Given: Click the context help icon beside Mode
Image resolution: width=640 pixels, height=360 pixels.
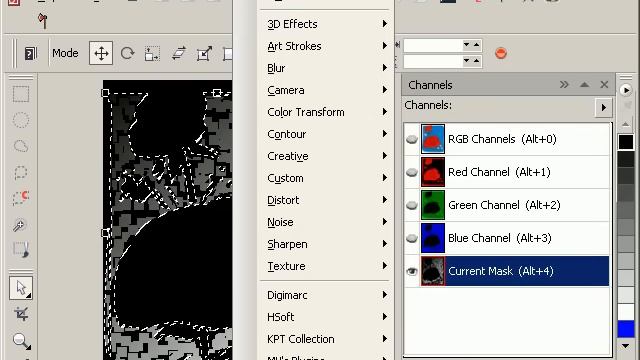Looking at the screenshot, I should click(x=31, y=53).
